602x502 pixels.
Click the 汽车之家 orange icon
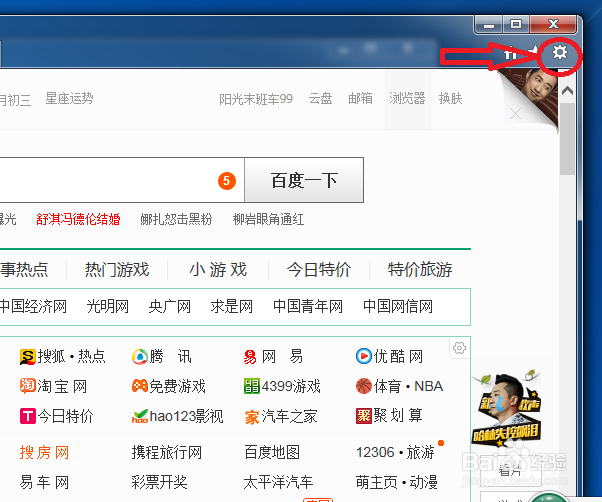click(252, 417)
